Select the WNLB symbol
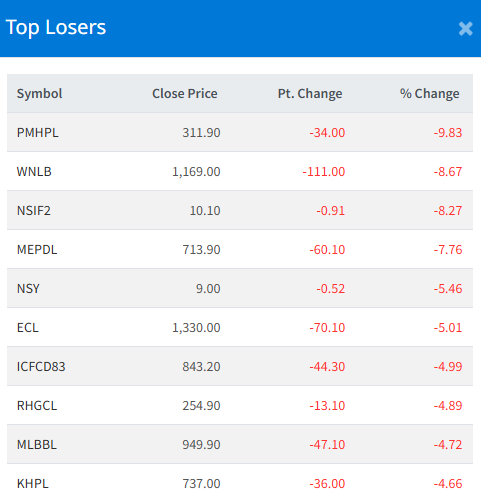 [34, 172]
